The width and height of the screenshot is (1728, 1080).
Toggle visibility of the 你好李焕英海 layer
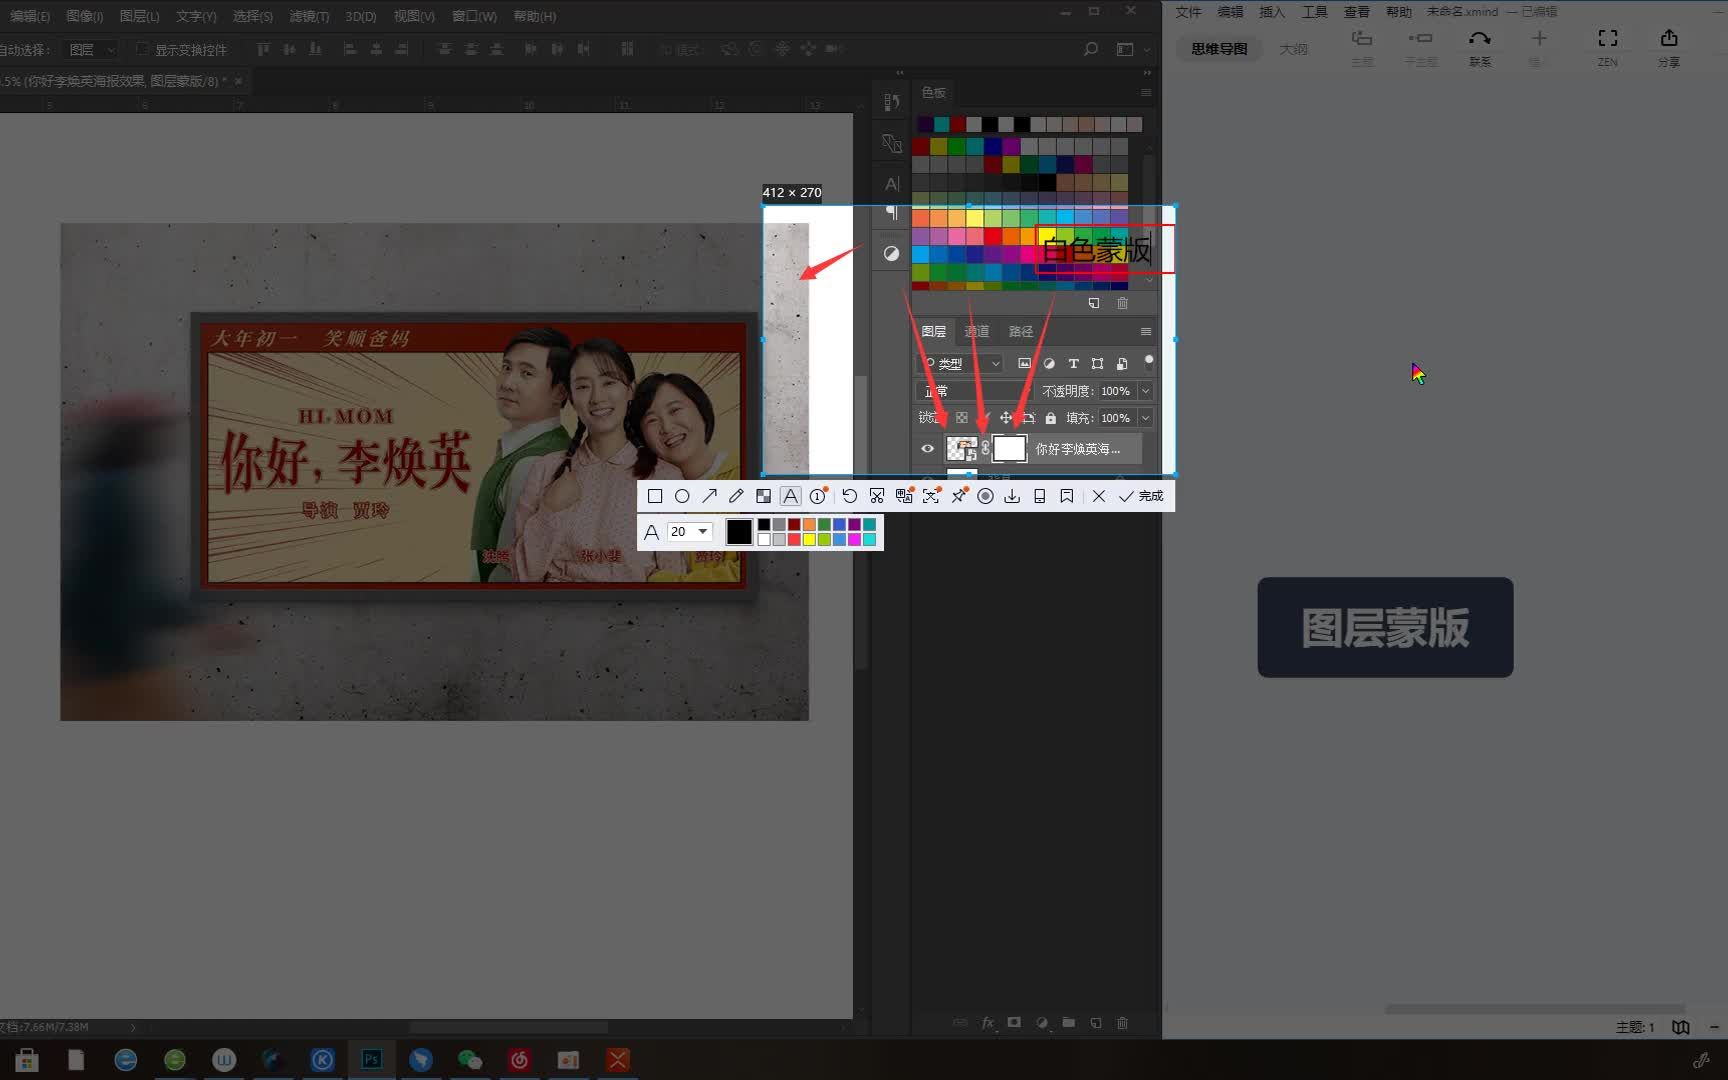(x=928, y=449)
